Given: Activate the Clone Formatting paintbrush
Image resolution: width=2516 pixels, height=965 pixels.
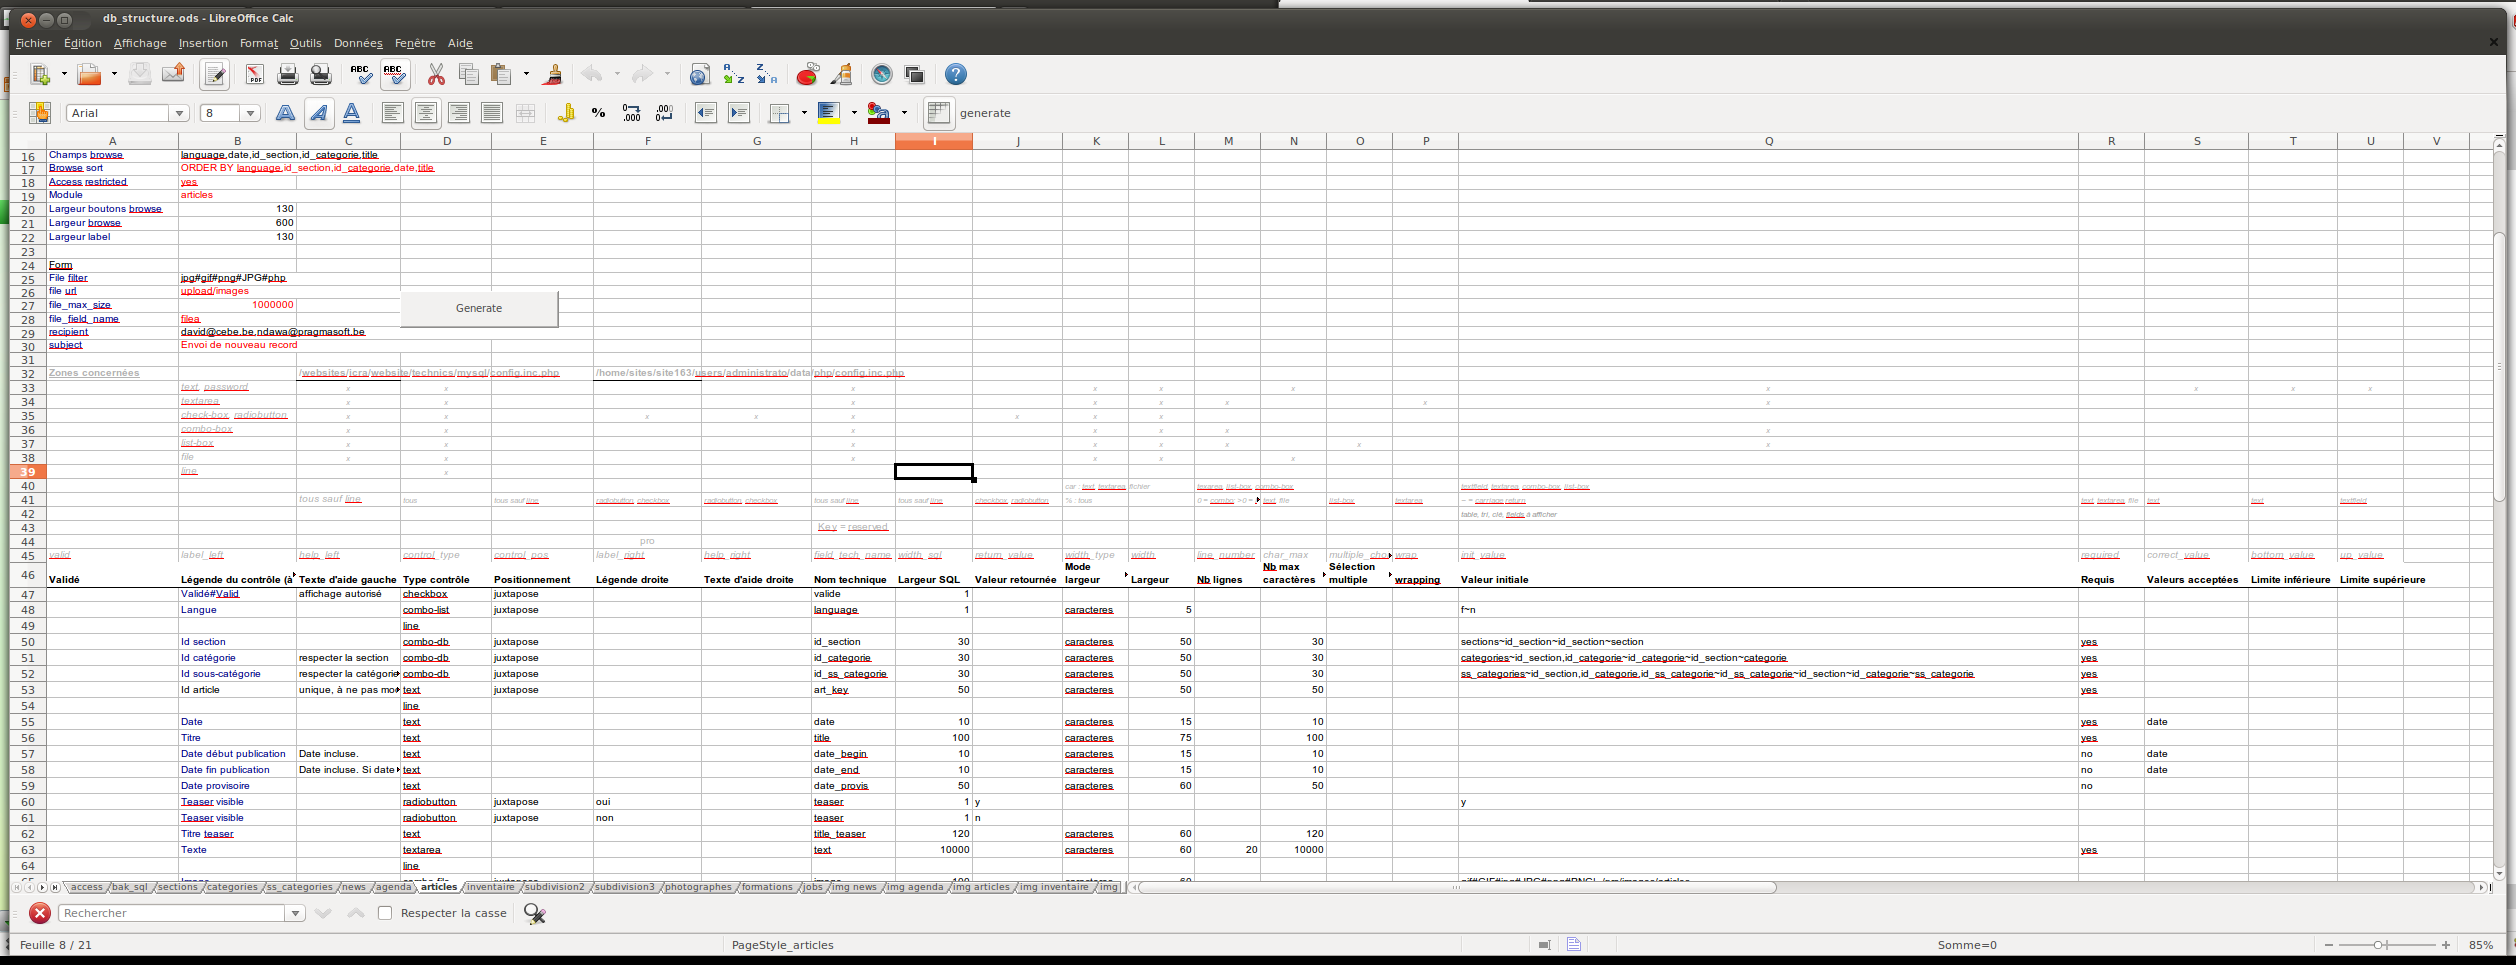Looking at the screenshot, I should point(551,74).
